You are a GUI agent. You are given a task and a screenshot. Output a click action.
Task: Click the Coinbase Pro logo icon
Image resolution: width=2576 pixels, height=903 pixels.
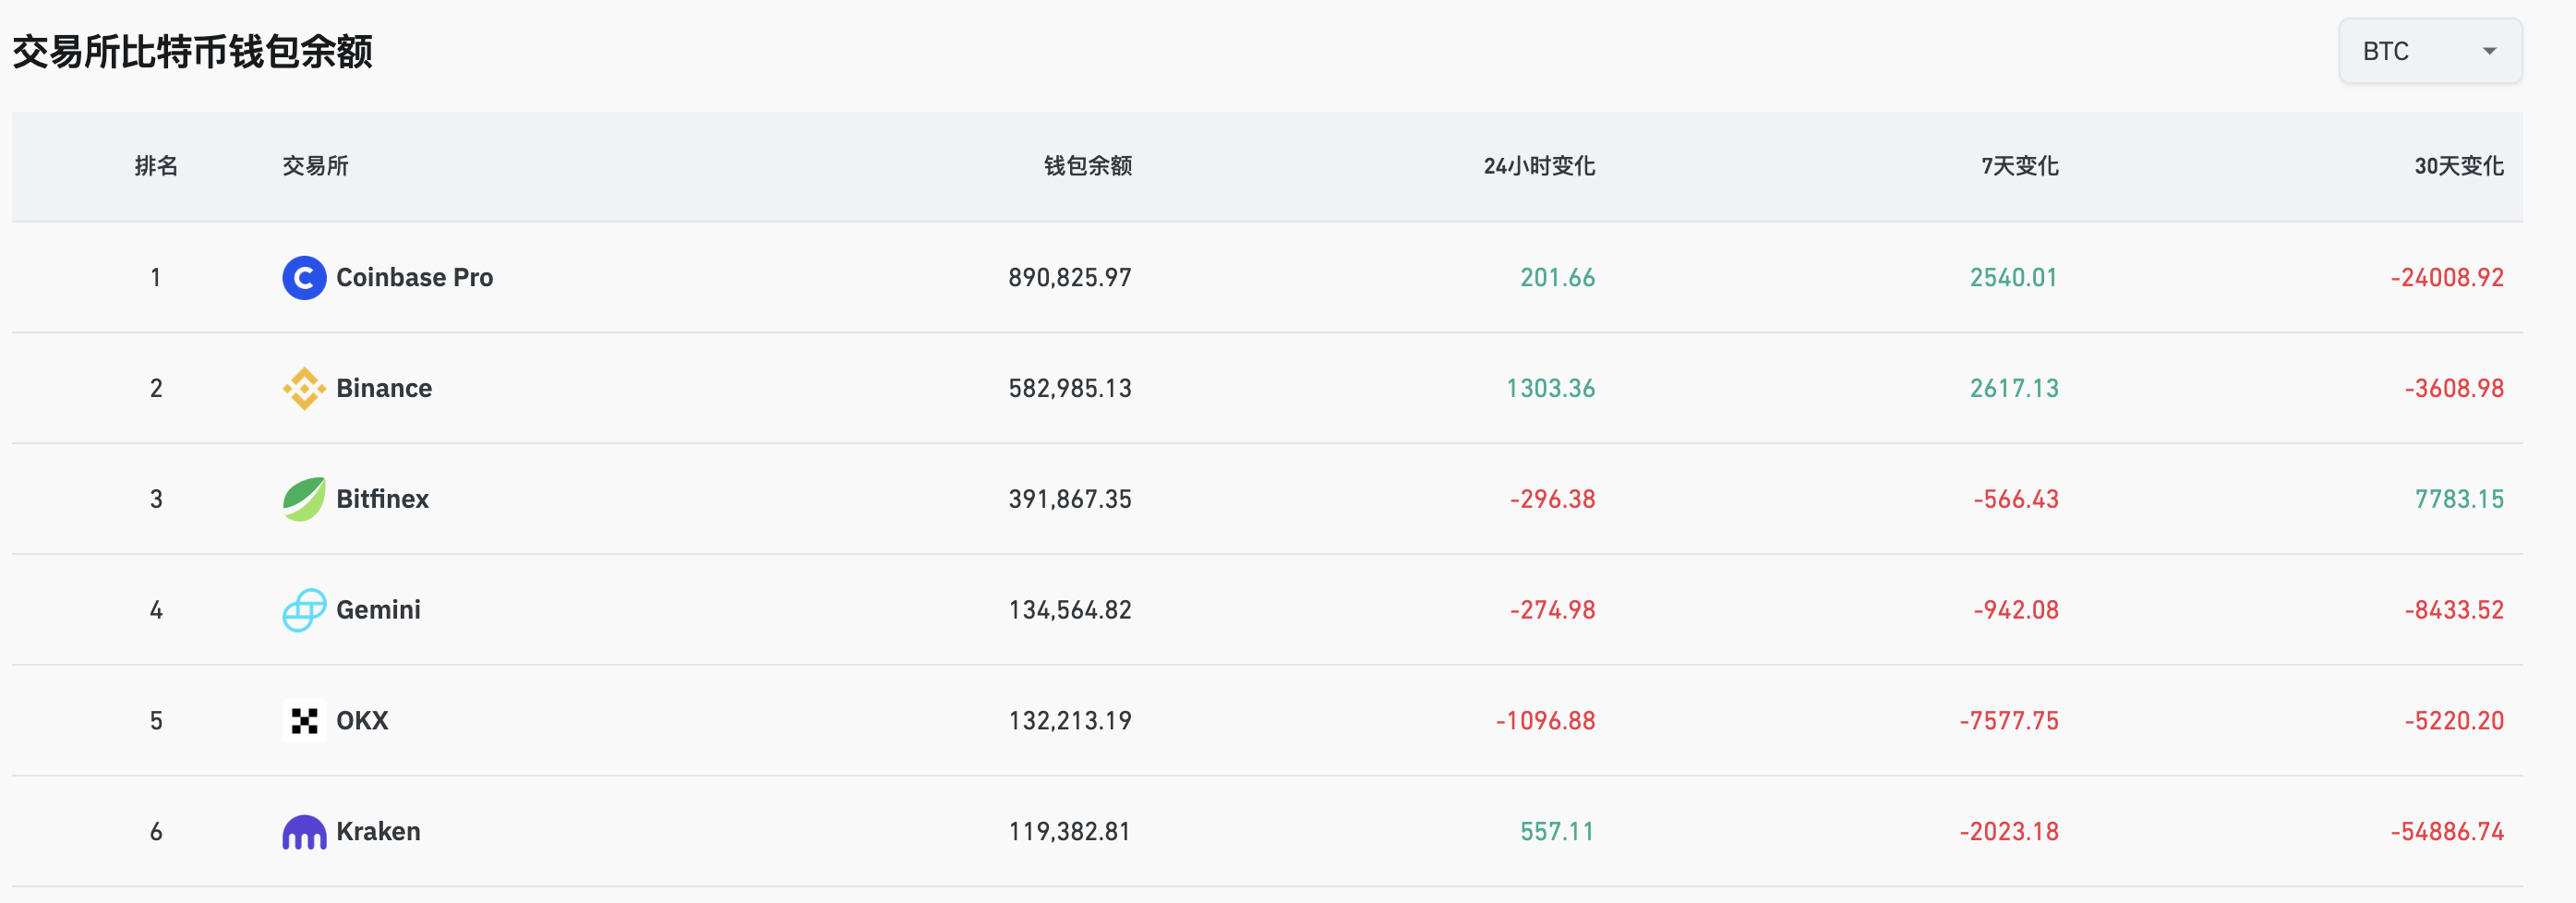304,278
